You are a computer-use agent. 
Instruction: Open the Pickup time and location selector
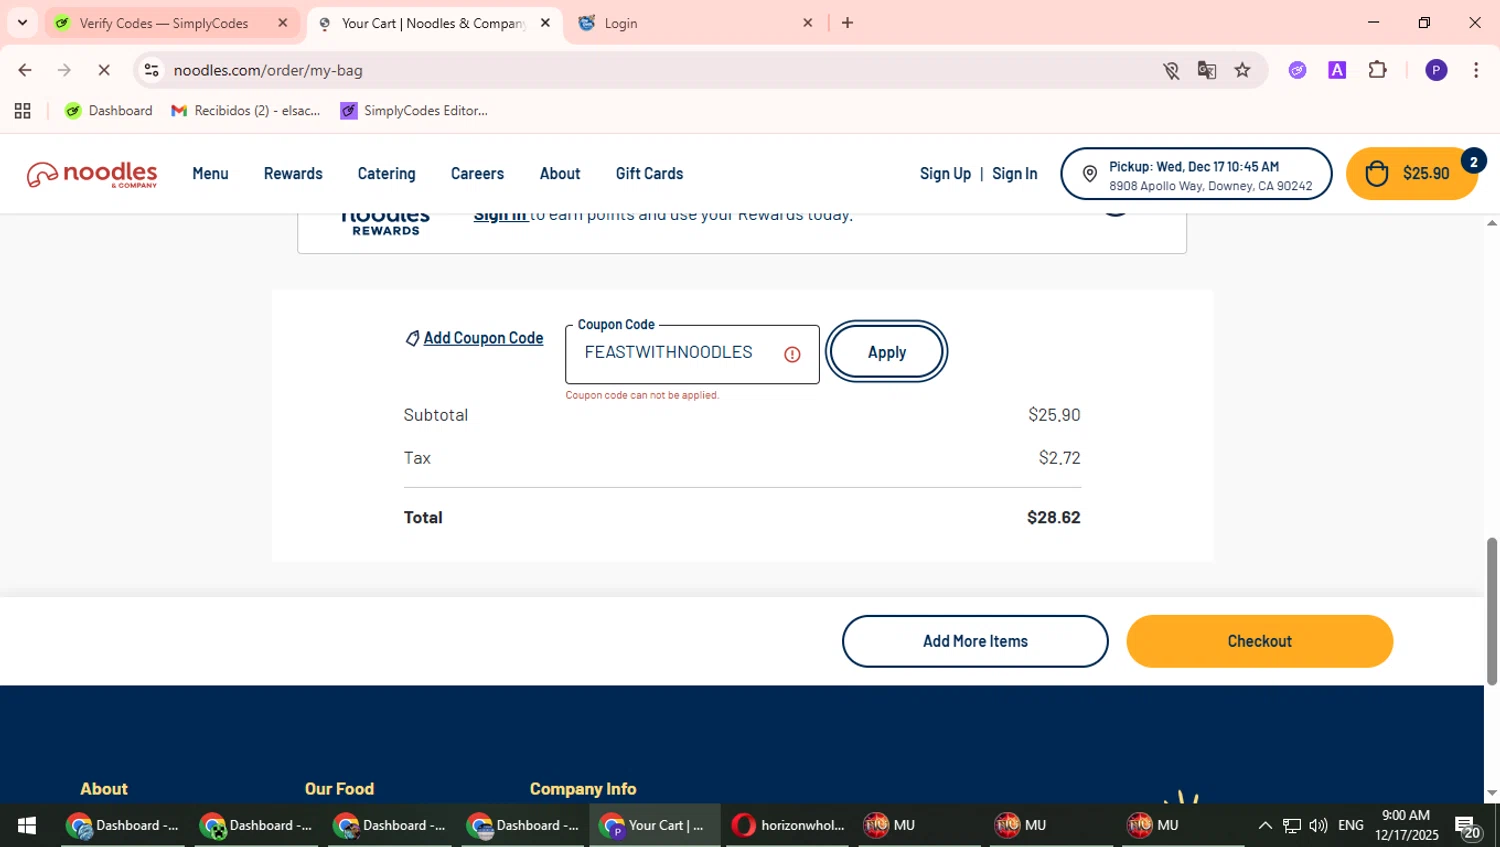[x=1196, y=174]
